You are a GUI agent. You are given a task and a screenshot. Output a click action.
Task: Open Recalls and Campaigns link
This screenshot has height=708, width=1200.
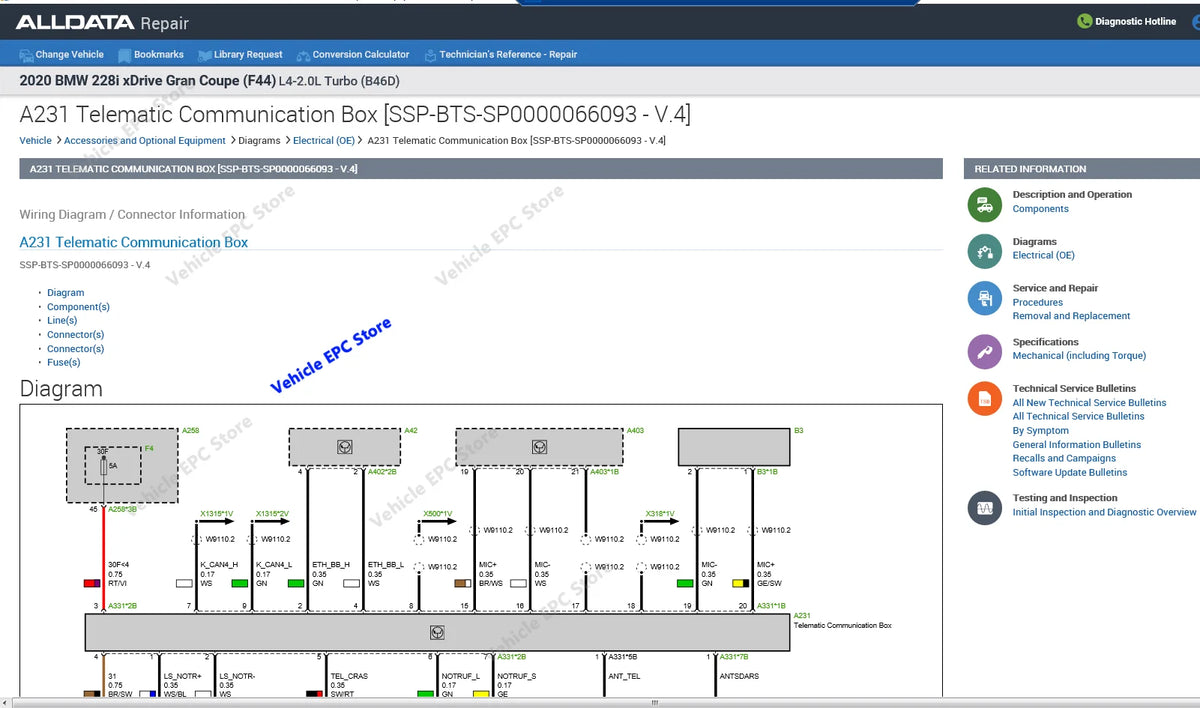point(1064,459)
